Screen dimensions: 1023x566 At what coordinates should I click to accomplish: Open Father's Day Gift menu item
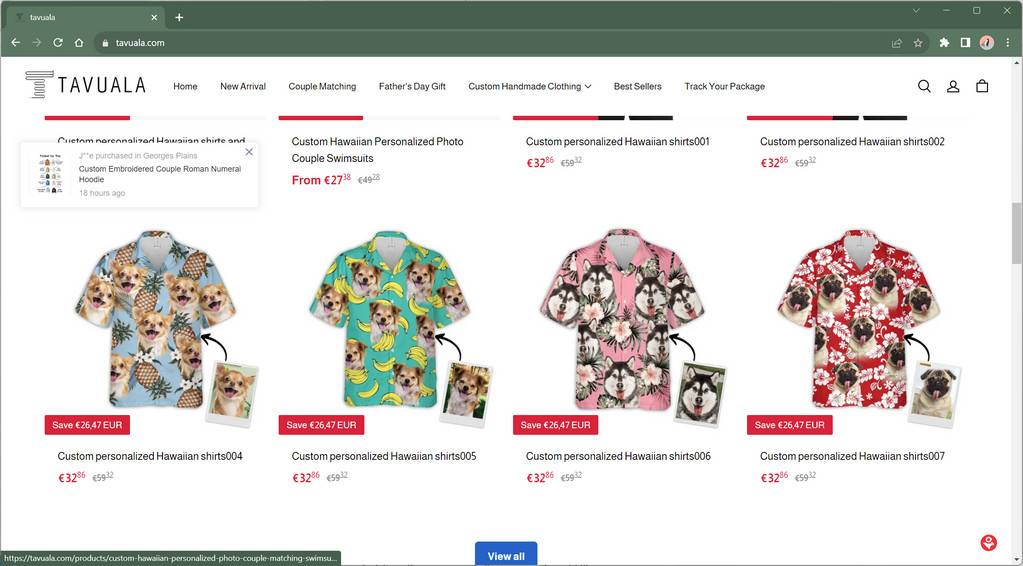tap(412, 86)
